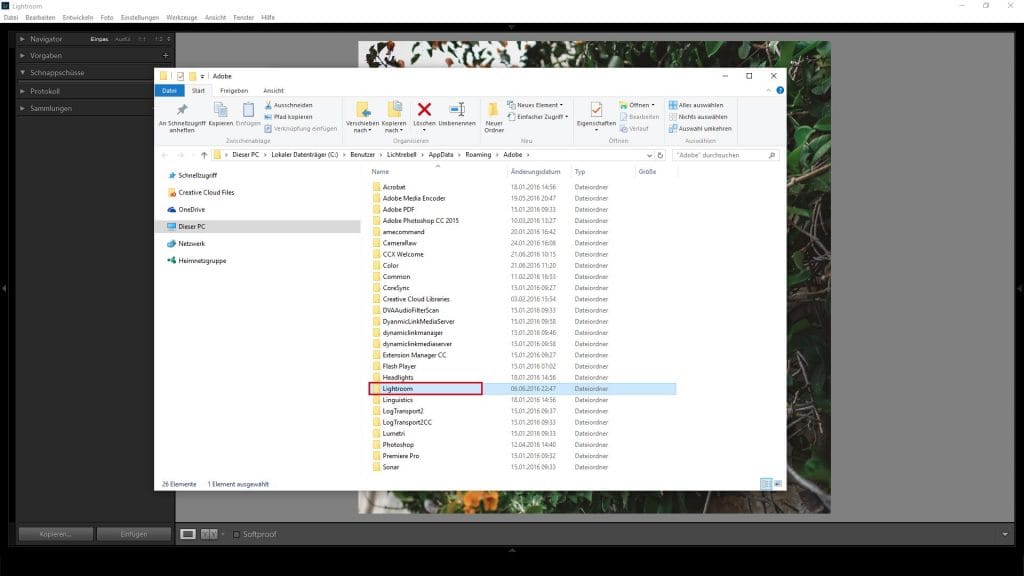Open the address bar history dropdown
The width and height of the screenshot is (1024, 576).
pyautogui.click(x=649, y=155)
